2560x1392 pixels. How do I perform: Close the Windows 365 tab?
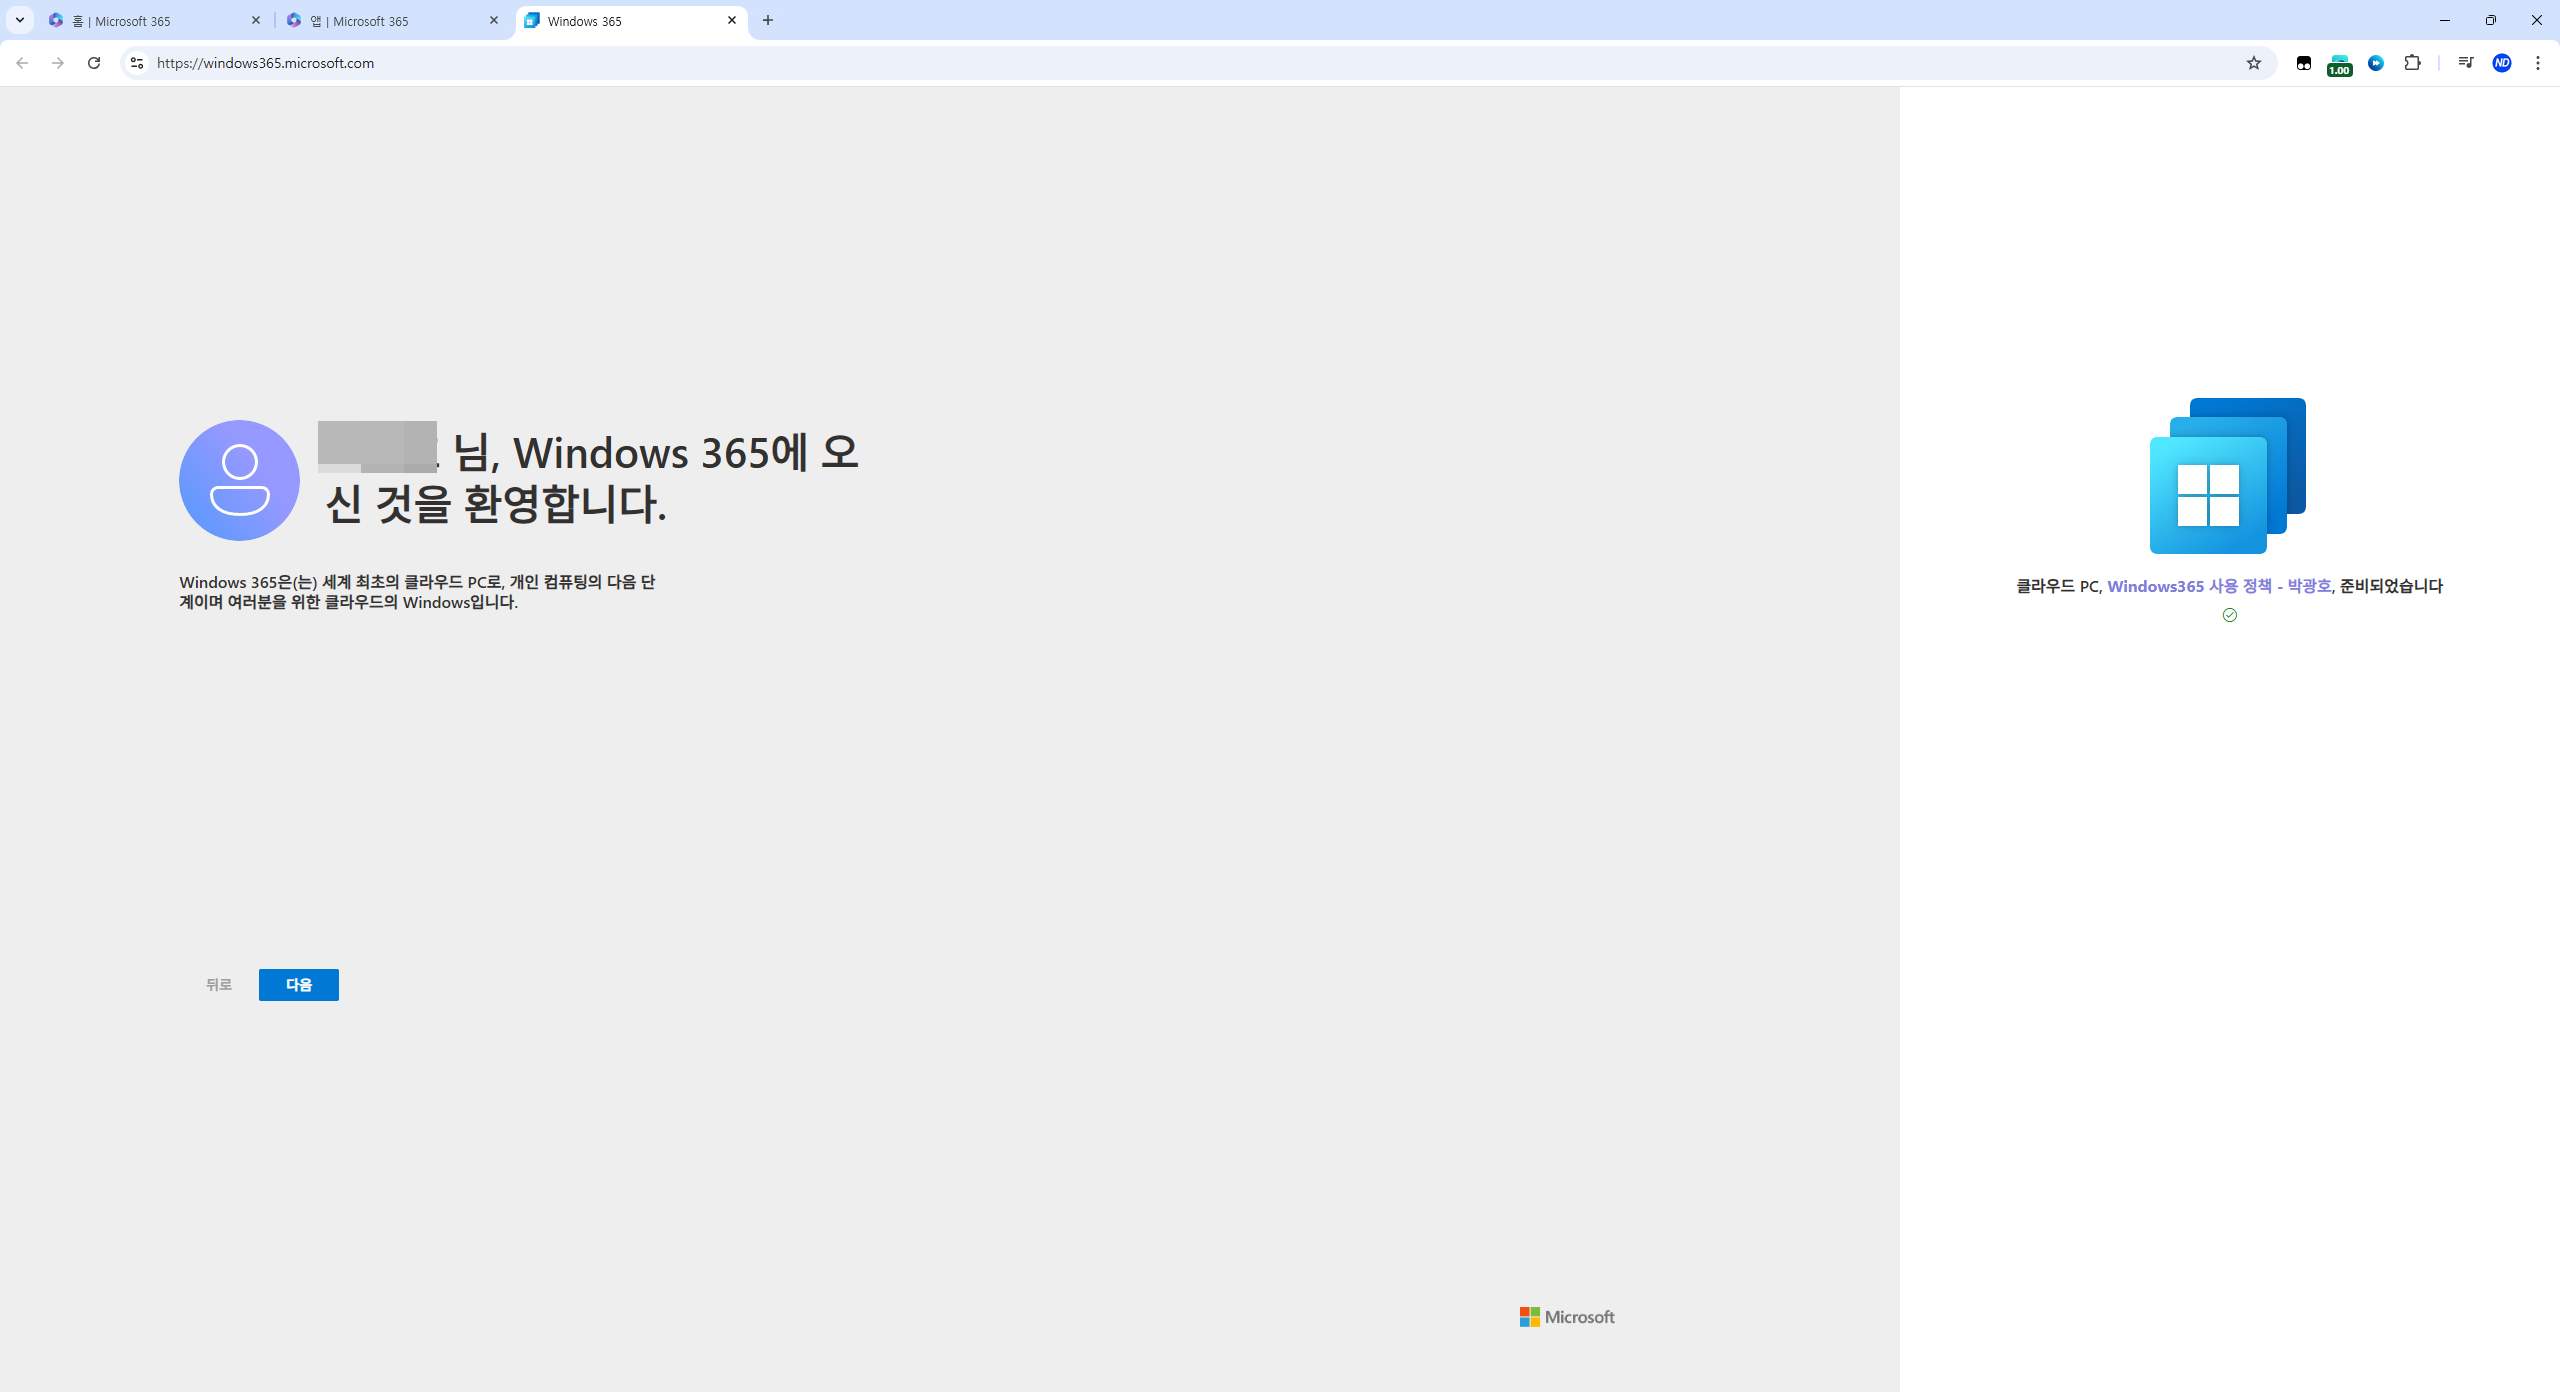732,20
